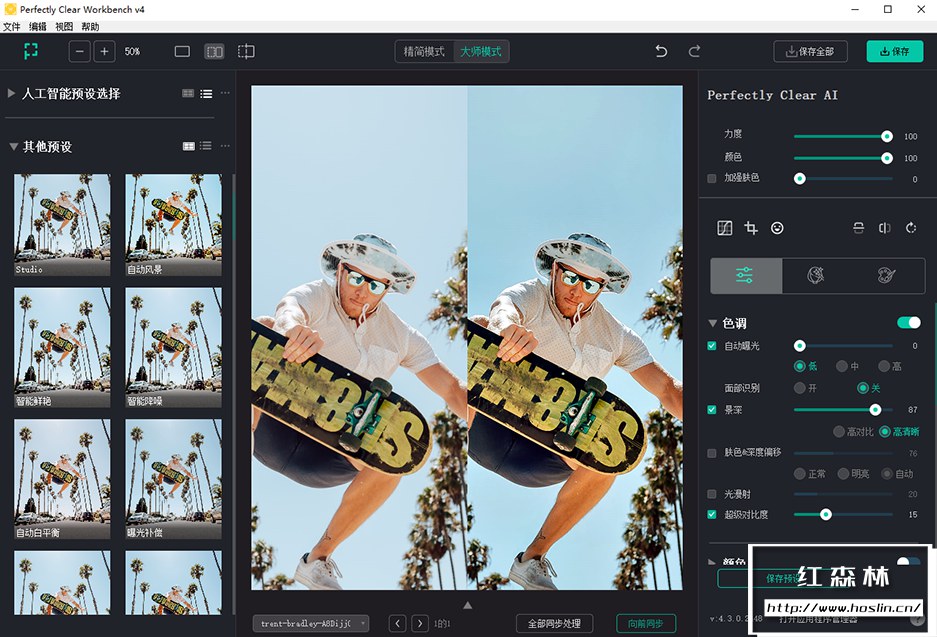Open the 视图 menu
The width and height of the screenshot is (937, 637).
[64, 26]
